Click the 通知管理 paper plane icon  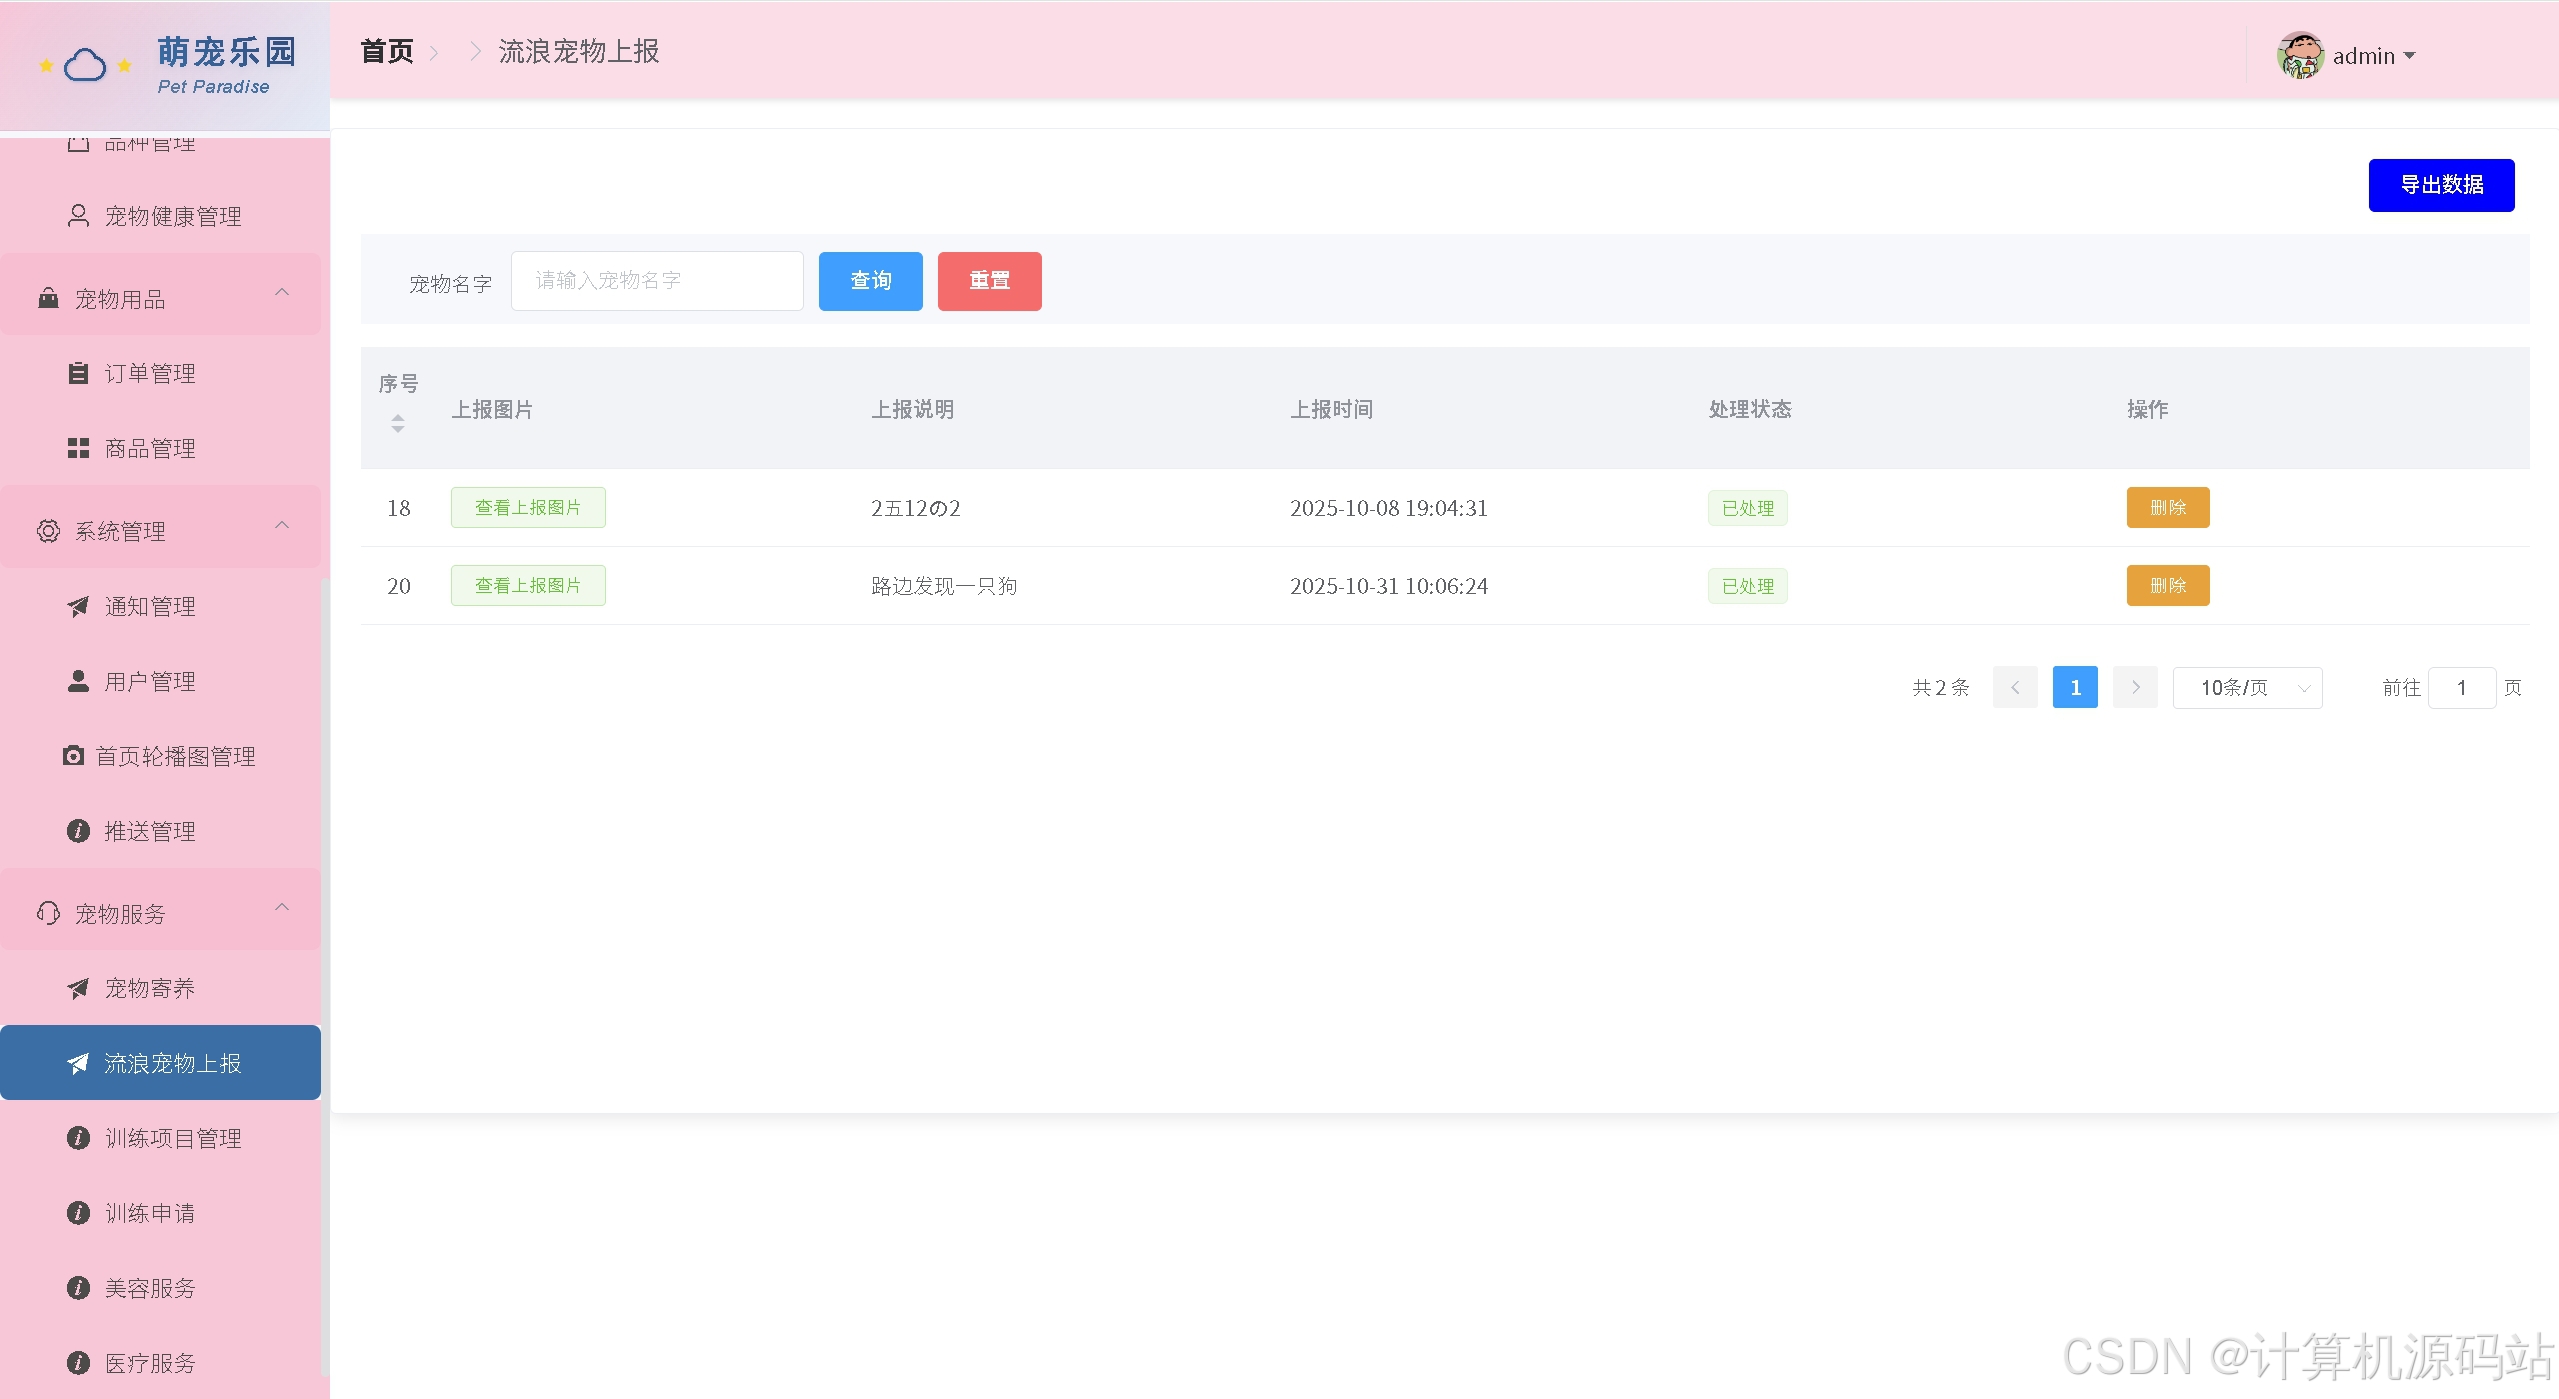tap(78, 606)
